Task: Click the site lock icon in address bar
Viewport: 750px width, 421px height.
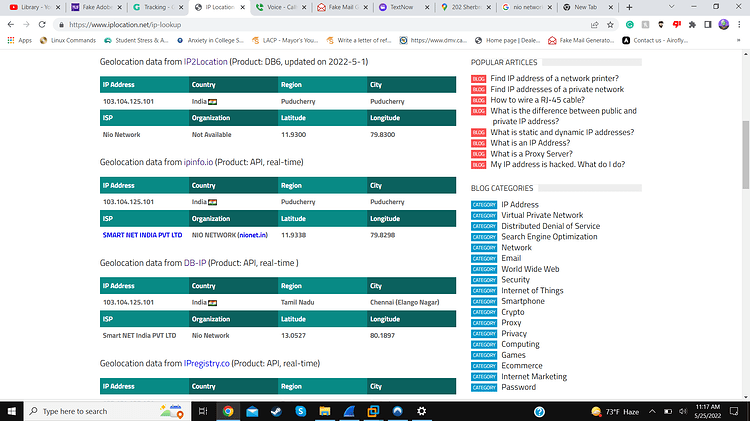Action: tap(61, 25)
